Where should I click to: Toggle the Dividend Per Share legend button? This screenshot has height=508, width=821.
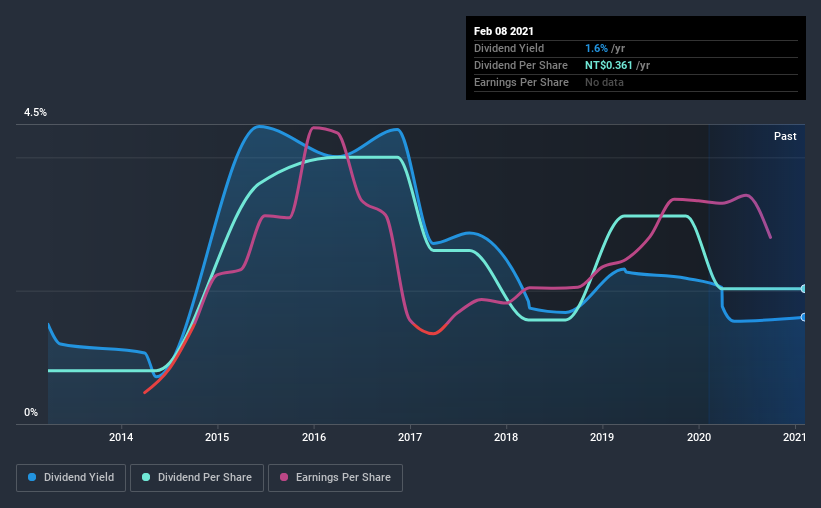click(197, 478)
